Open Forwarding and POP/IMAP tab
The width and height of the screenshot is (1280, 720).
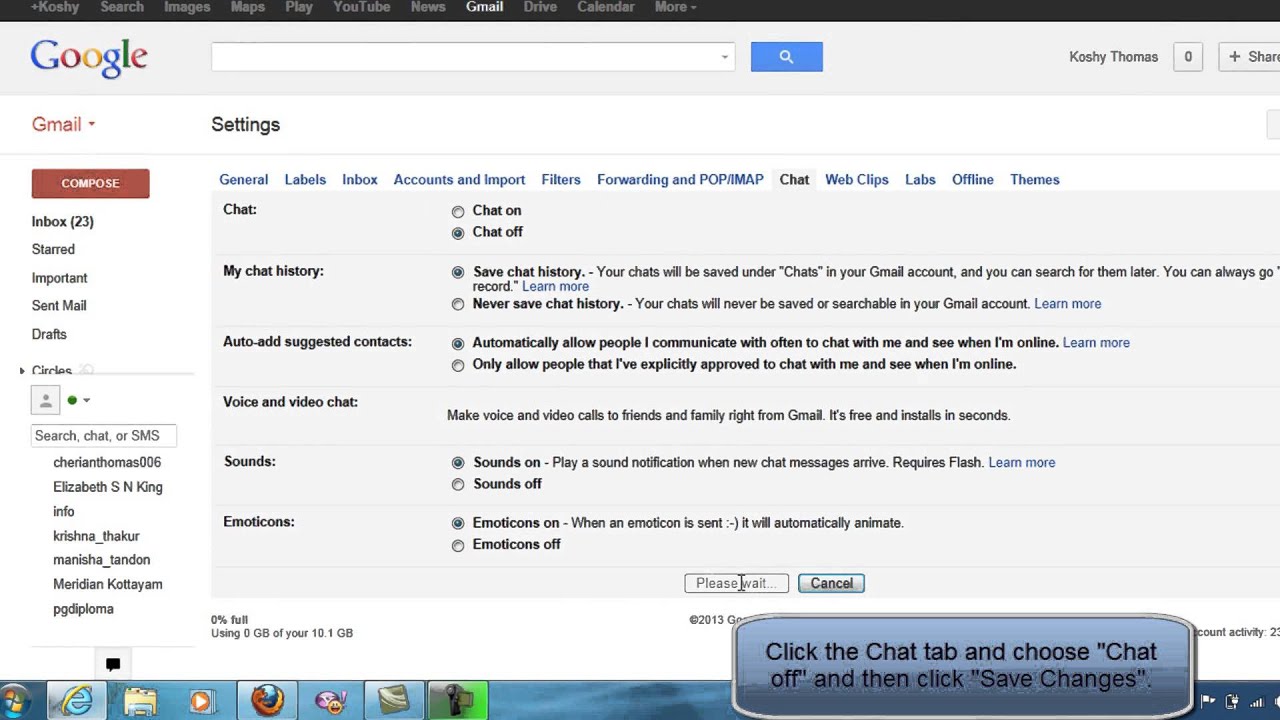[x=680, y=180]
